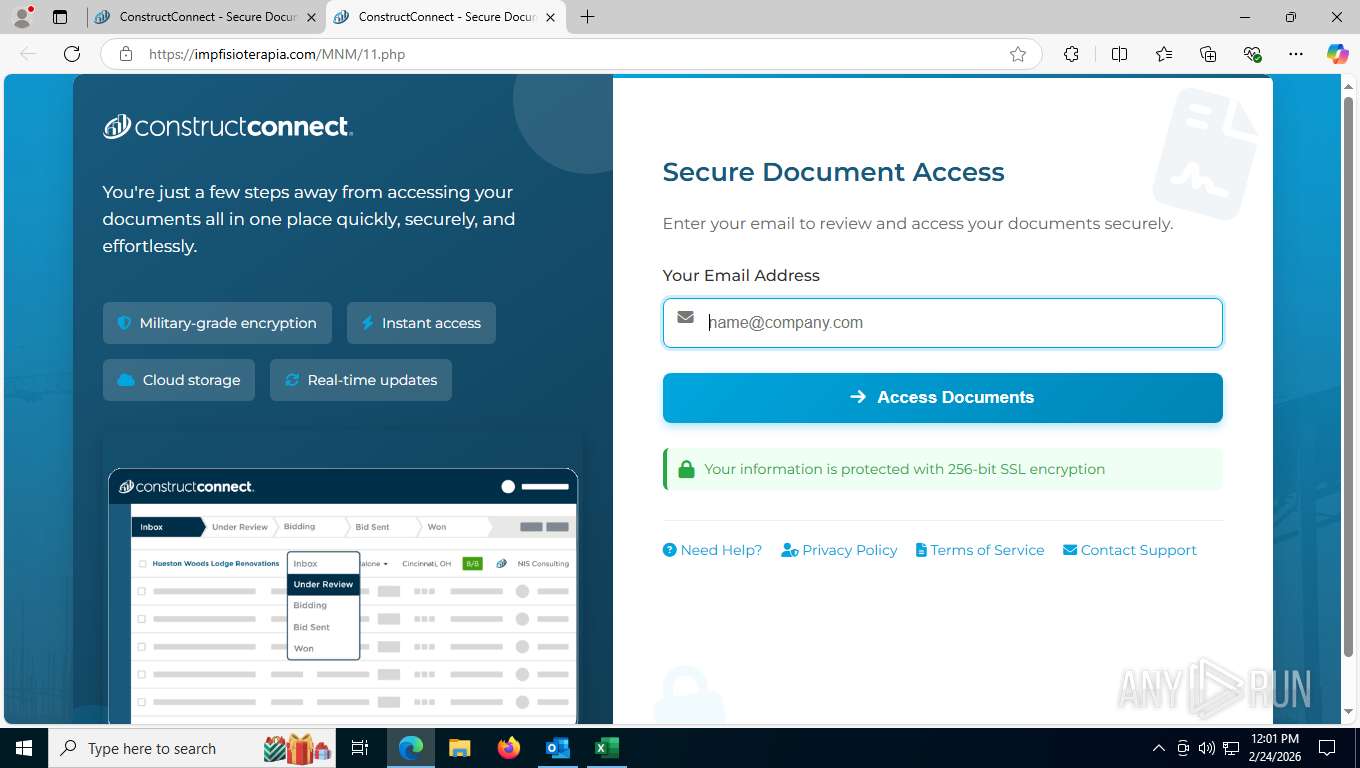1360x768 pixels.
Task: Open the Windows Start menu
Action: pos(23,748)
